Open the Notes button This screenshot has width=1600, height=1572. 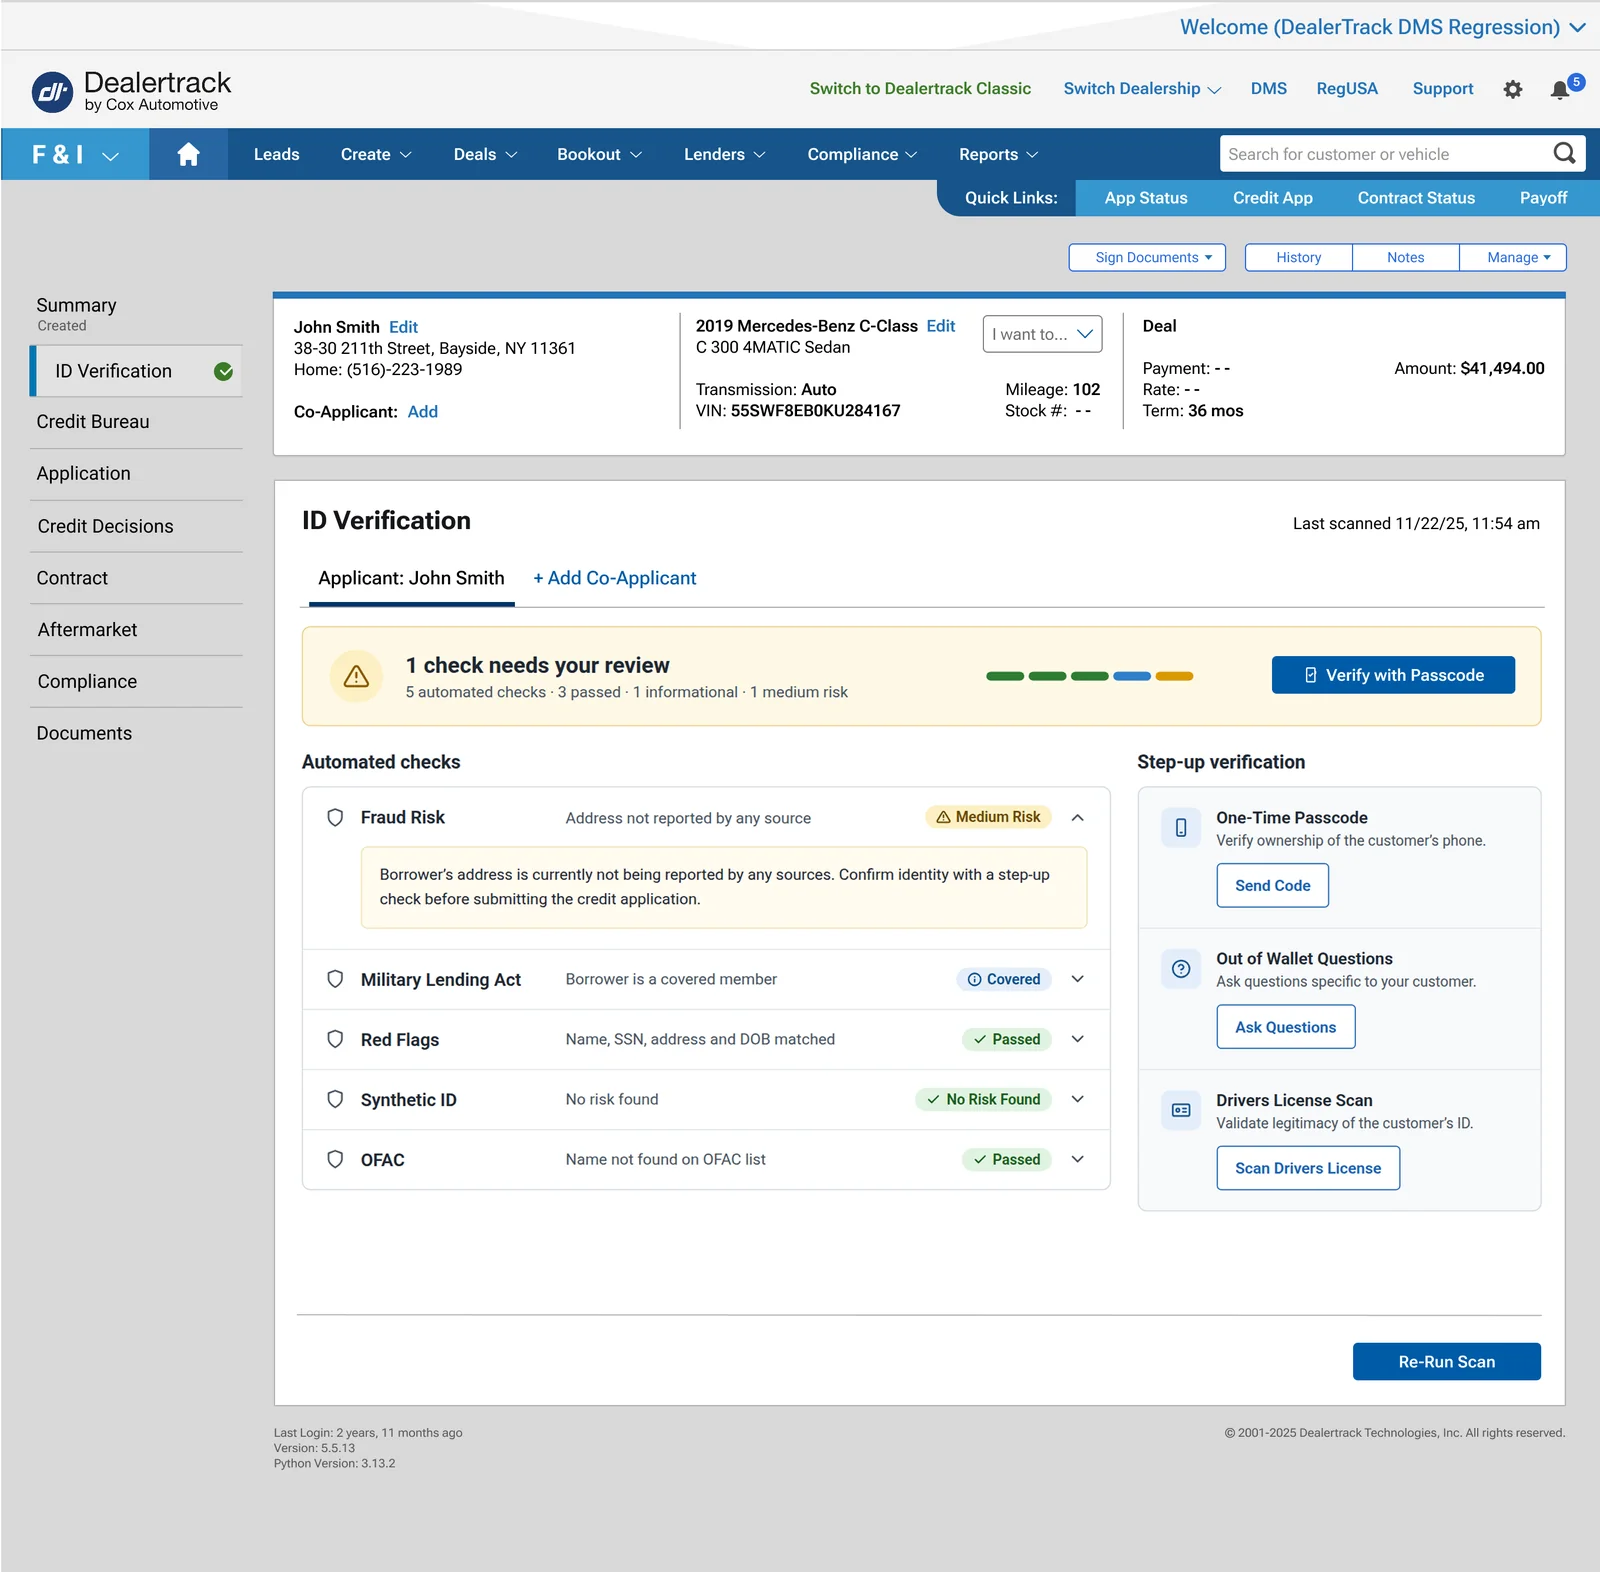point(1405,257)
